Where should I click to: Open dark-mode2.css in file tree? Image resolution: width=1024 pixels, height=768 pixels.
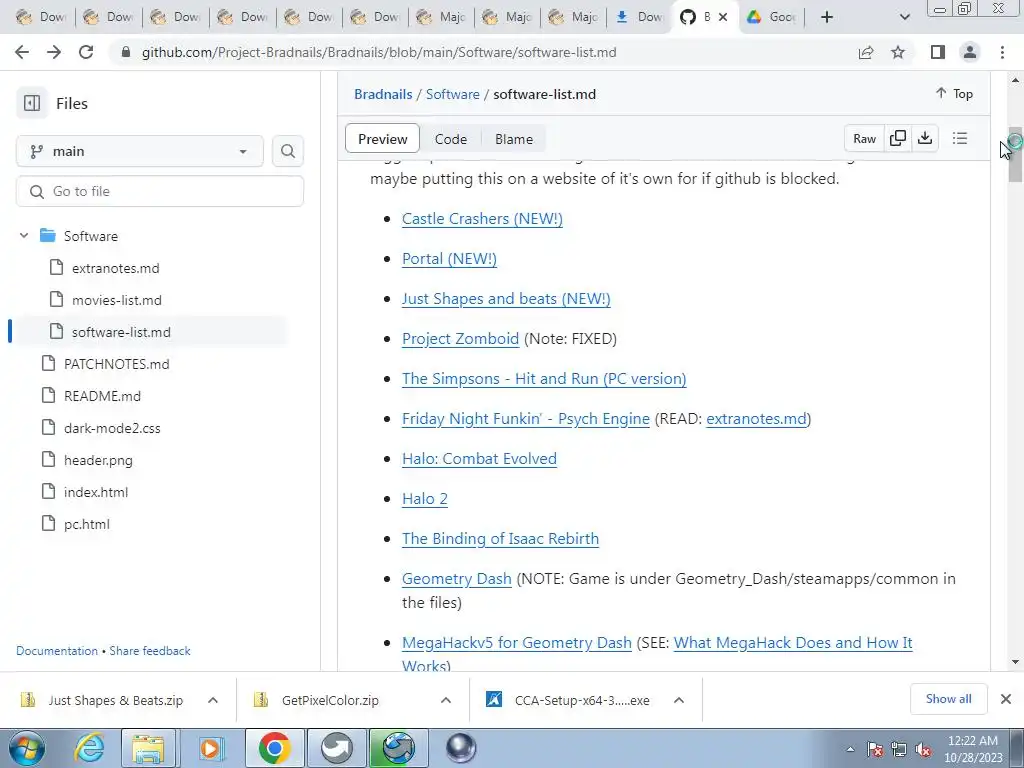click(x=112, y=428)
